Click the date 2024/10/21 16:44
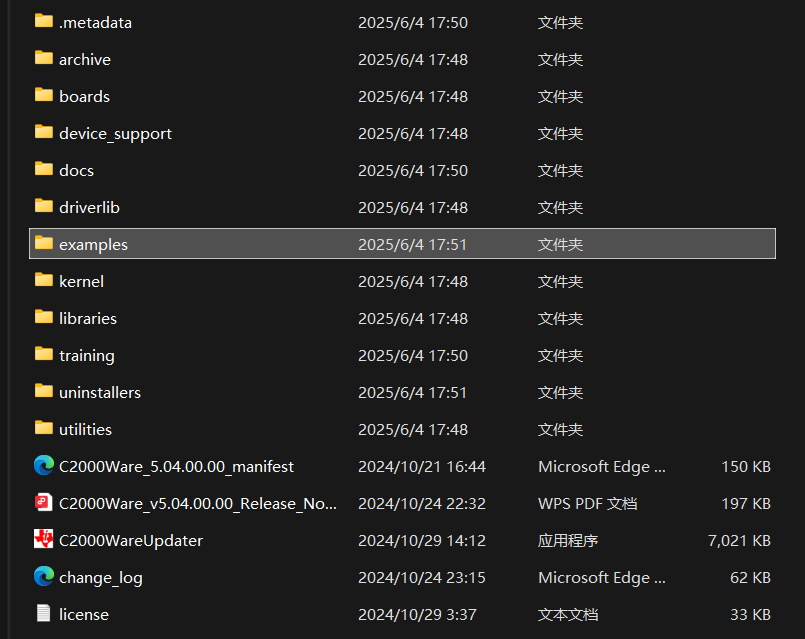 [422, 467]
